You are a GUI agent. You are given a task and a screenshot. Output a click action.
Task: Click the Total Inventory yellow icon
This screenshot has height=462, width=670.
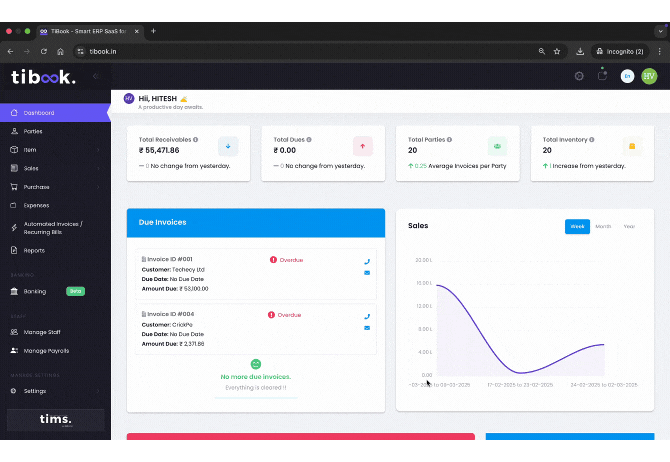click(632, 146)
